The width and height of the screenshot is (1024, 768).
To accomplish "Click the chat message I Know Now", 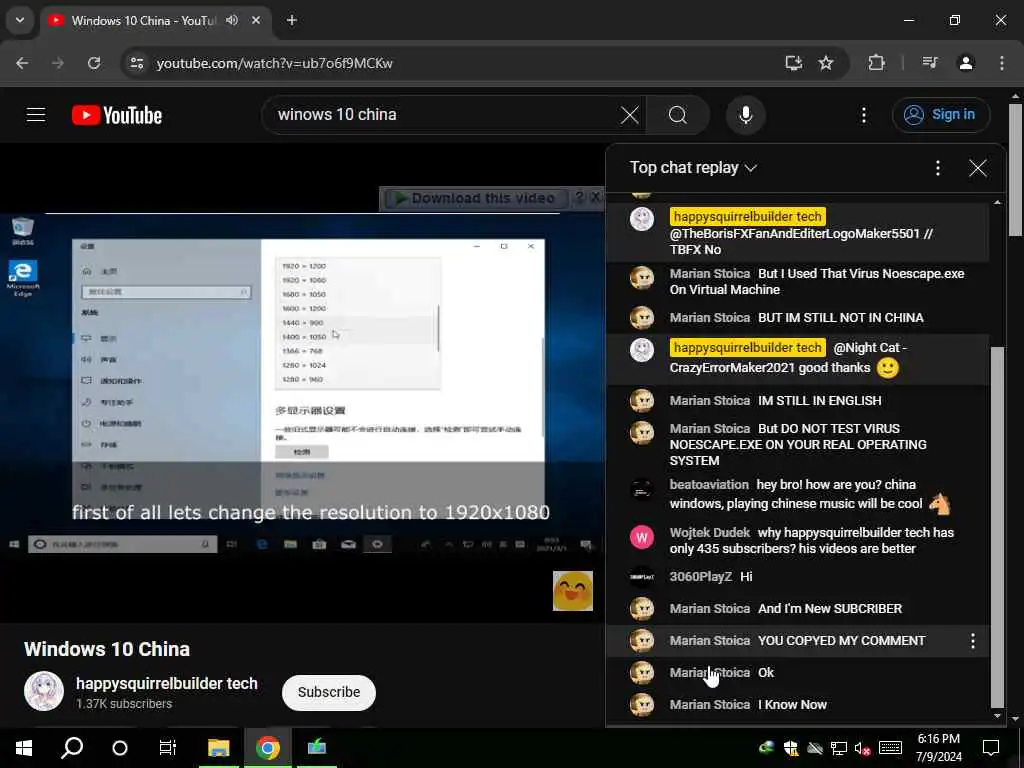I will pos(792,705).
